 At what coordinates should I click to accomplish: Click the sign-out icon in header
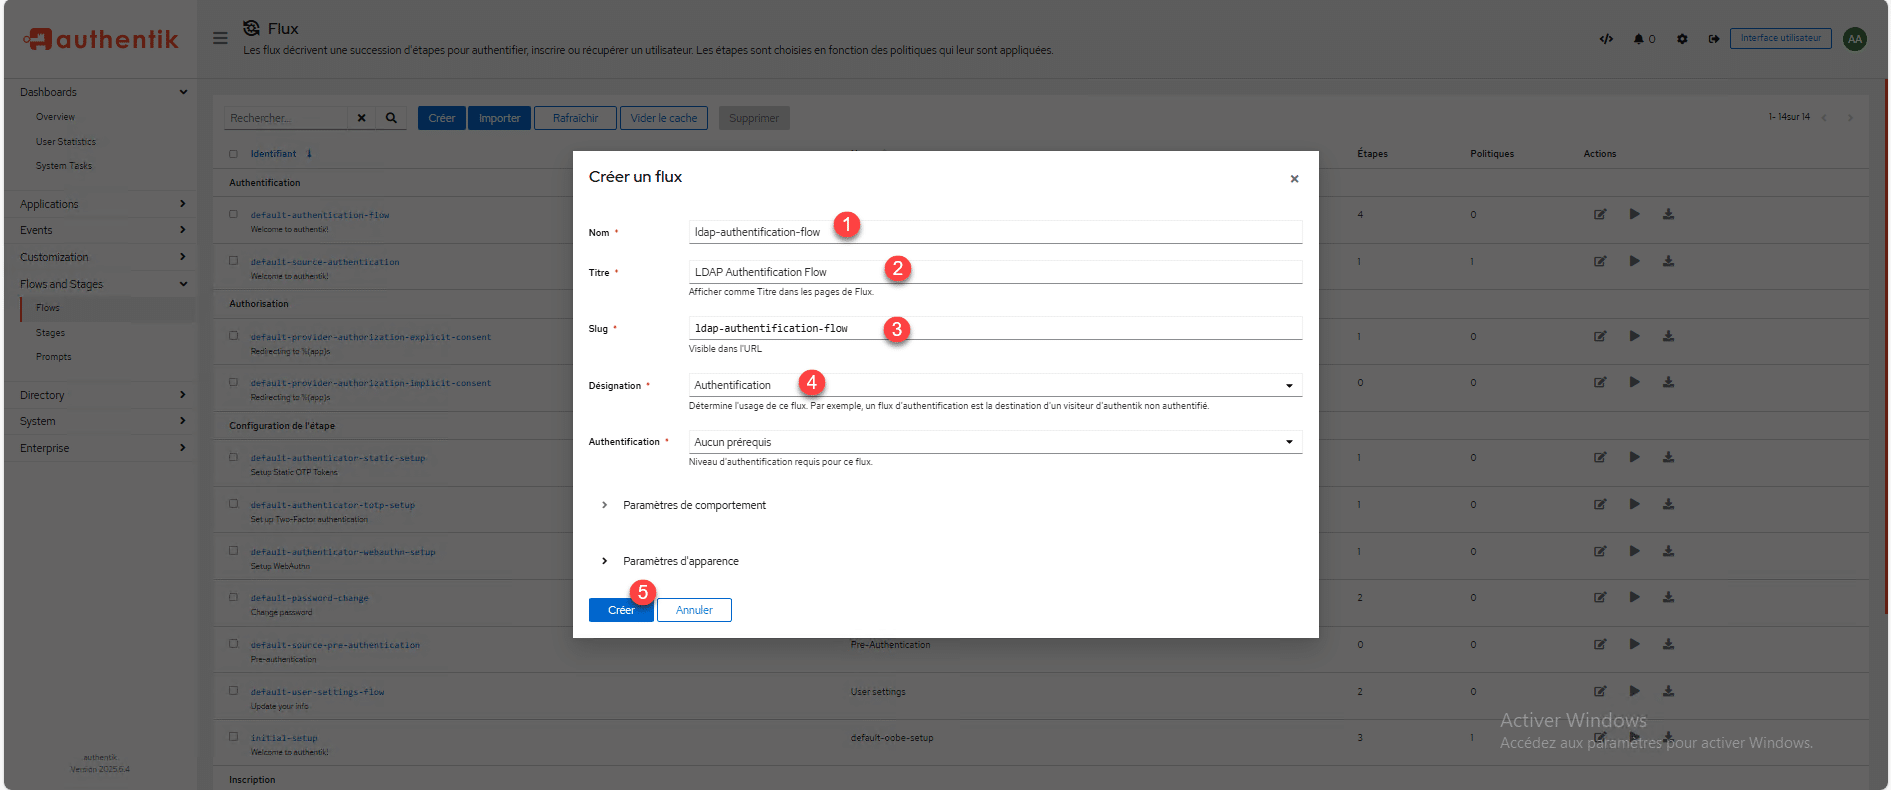pyautogui.click(x=1713, y=39)
